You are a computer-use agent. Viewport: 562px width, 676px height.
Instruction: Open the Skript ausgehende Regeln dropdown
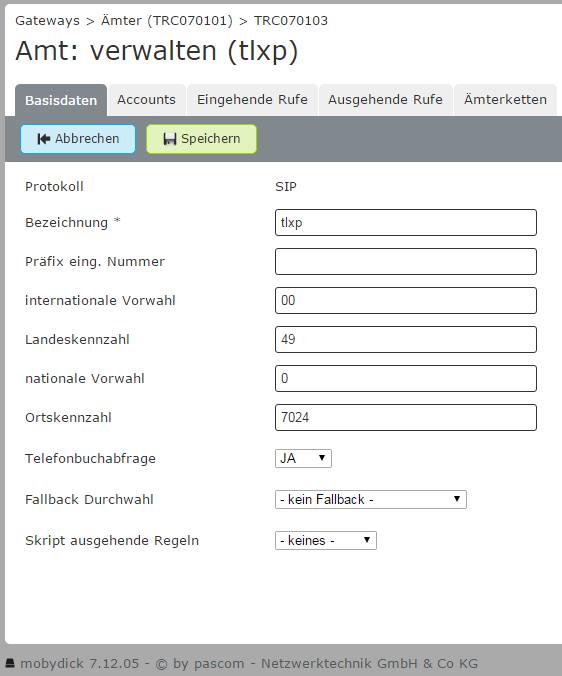pyautogui.click(x=326, y=540)
